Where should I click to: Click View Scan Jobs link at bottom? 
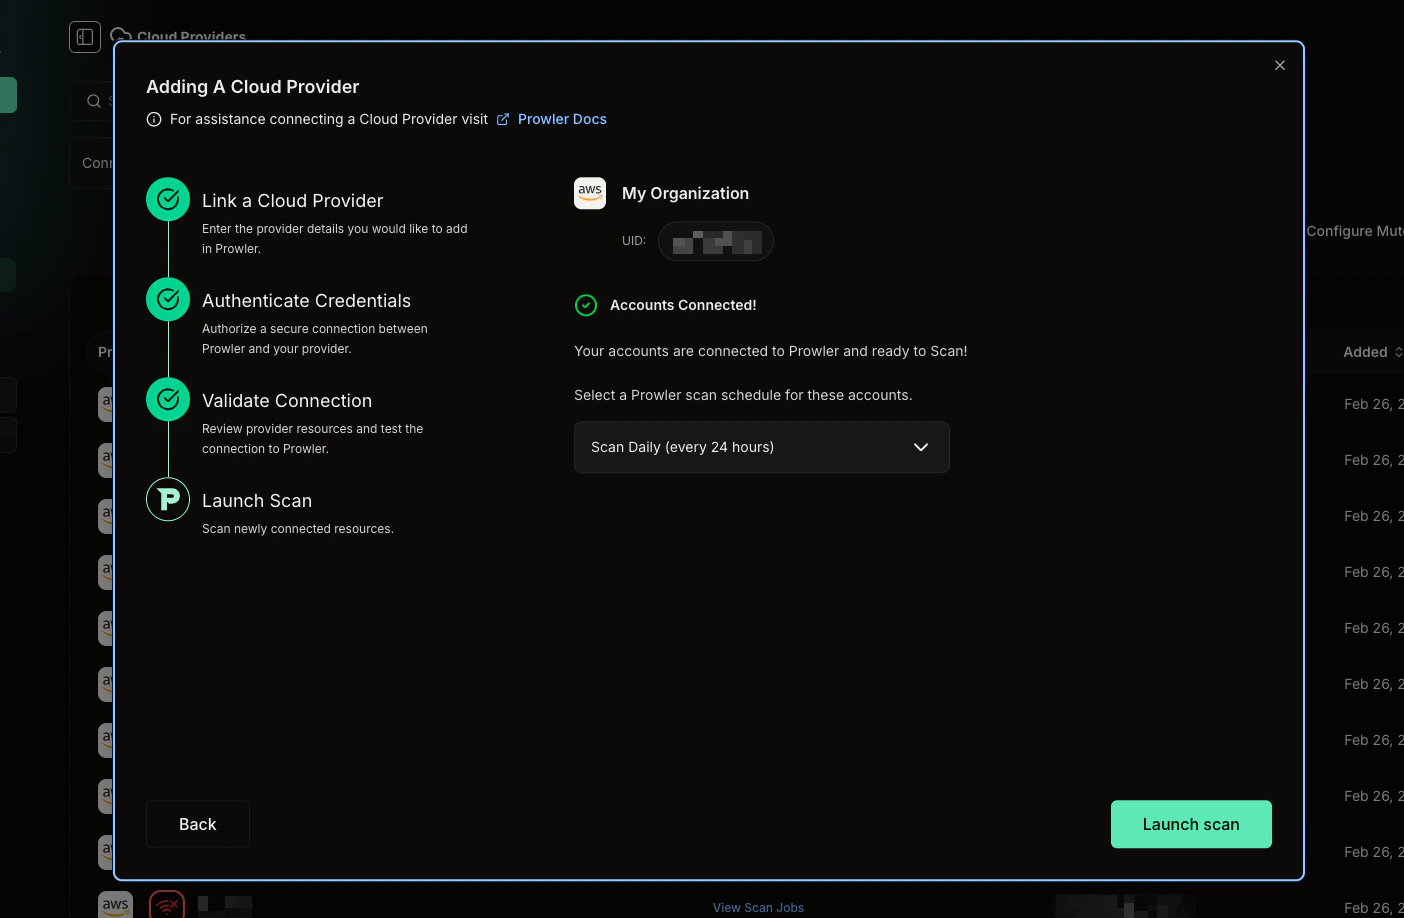tap(758, 907)
